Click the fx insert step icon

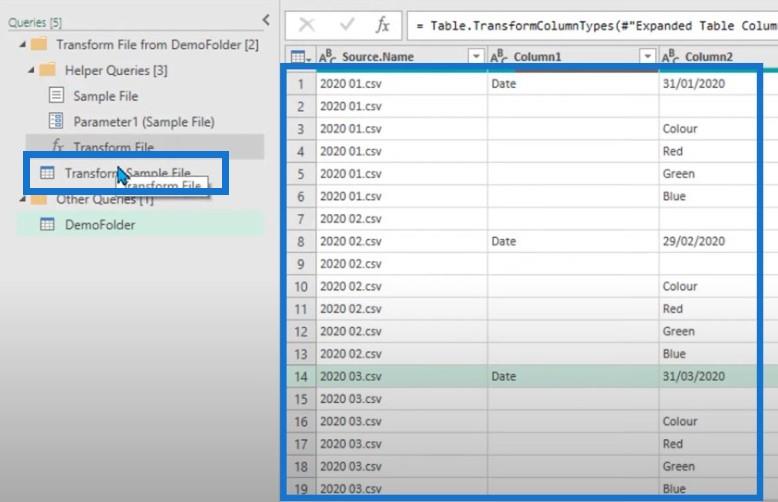(x=382, y=24)
